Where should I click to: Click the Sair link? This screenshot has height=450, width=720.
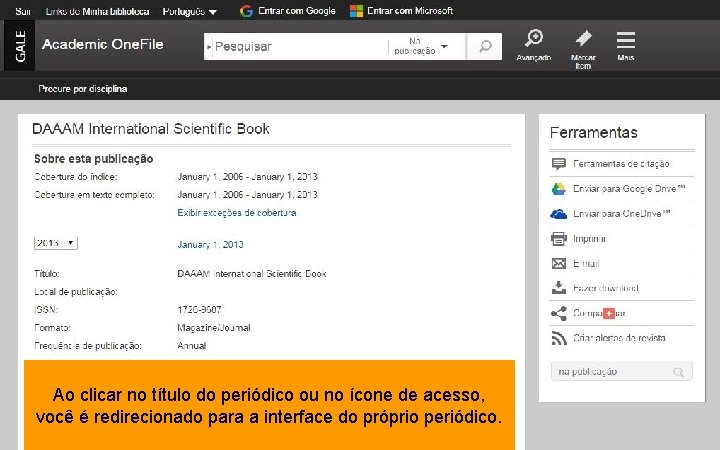(22, 11)
